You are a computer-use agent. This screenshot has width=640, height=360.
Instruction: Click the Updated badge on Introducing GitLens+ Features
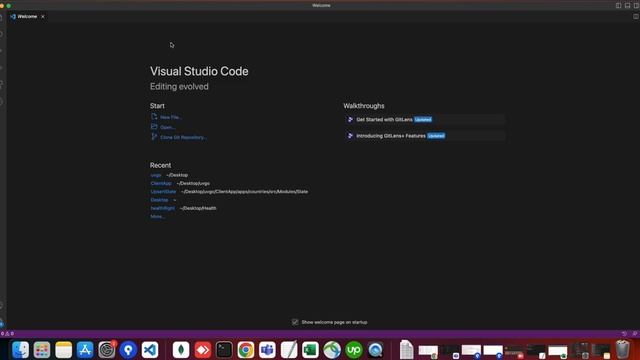coord(436,136)
